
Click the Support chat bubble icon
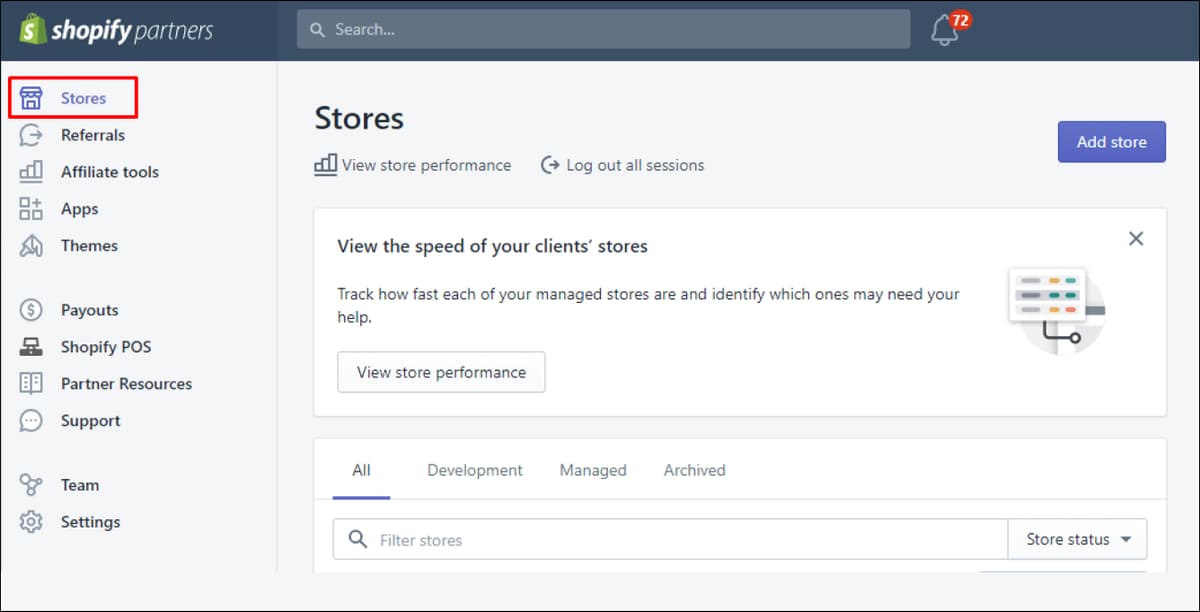pyautogui.click(x=31, y=420)
